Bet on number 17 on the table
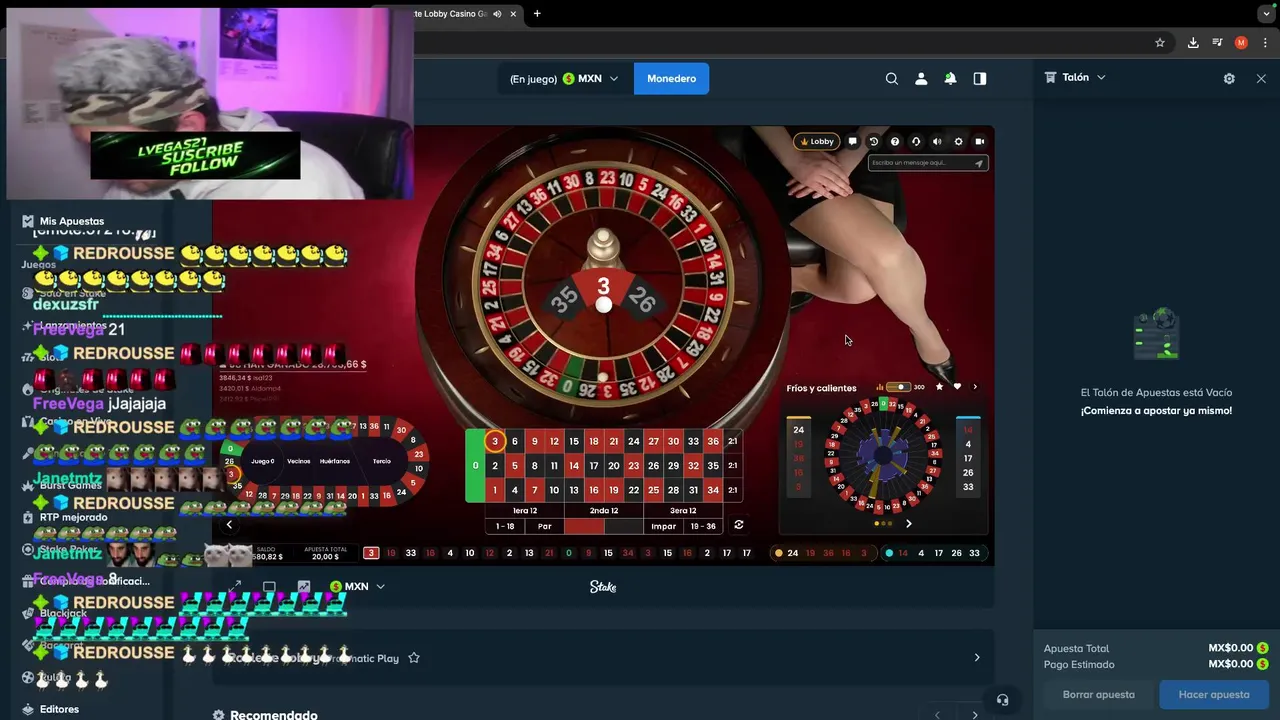The width and height of the screenshot is (1280, 720). pyautogui.click(x=594, y=465)
